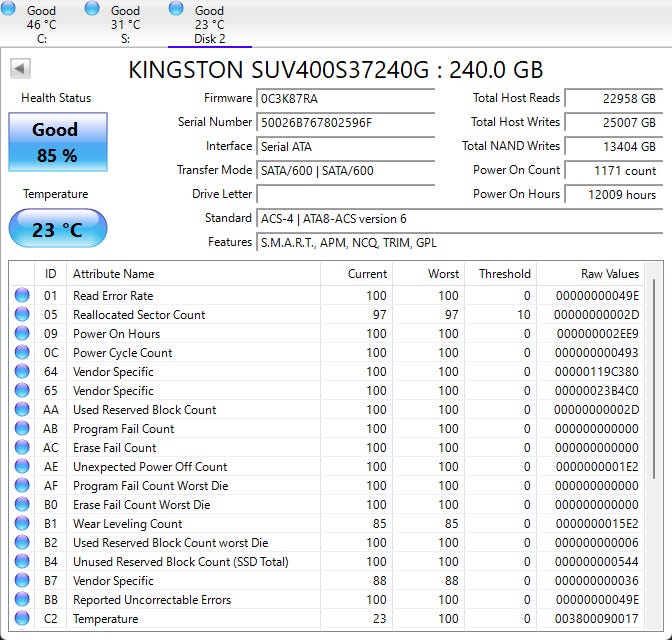Click the 23 °C temperature button

(56, 229)
